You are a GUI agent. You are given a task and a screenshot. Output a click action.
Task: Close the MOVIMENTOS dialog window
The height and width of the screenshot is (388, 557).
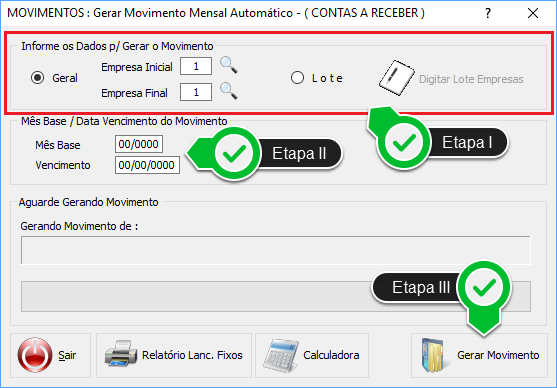point(533,14)
